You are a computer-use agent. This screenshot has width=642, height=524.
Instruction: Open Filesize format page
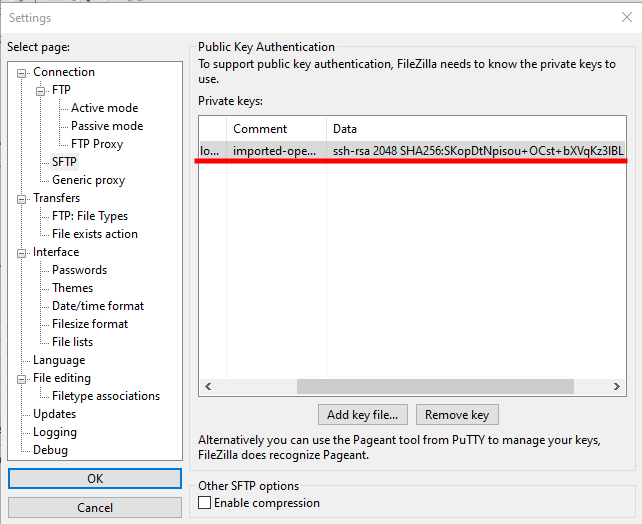pyautogui.click(x=90, y=324)
